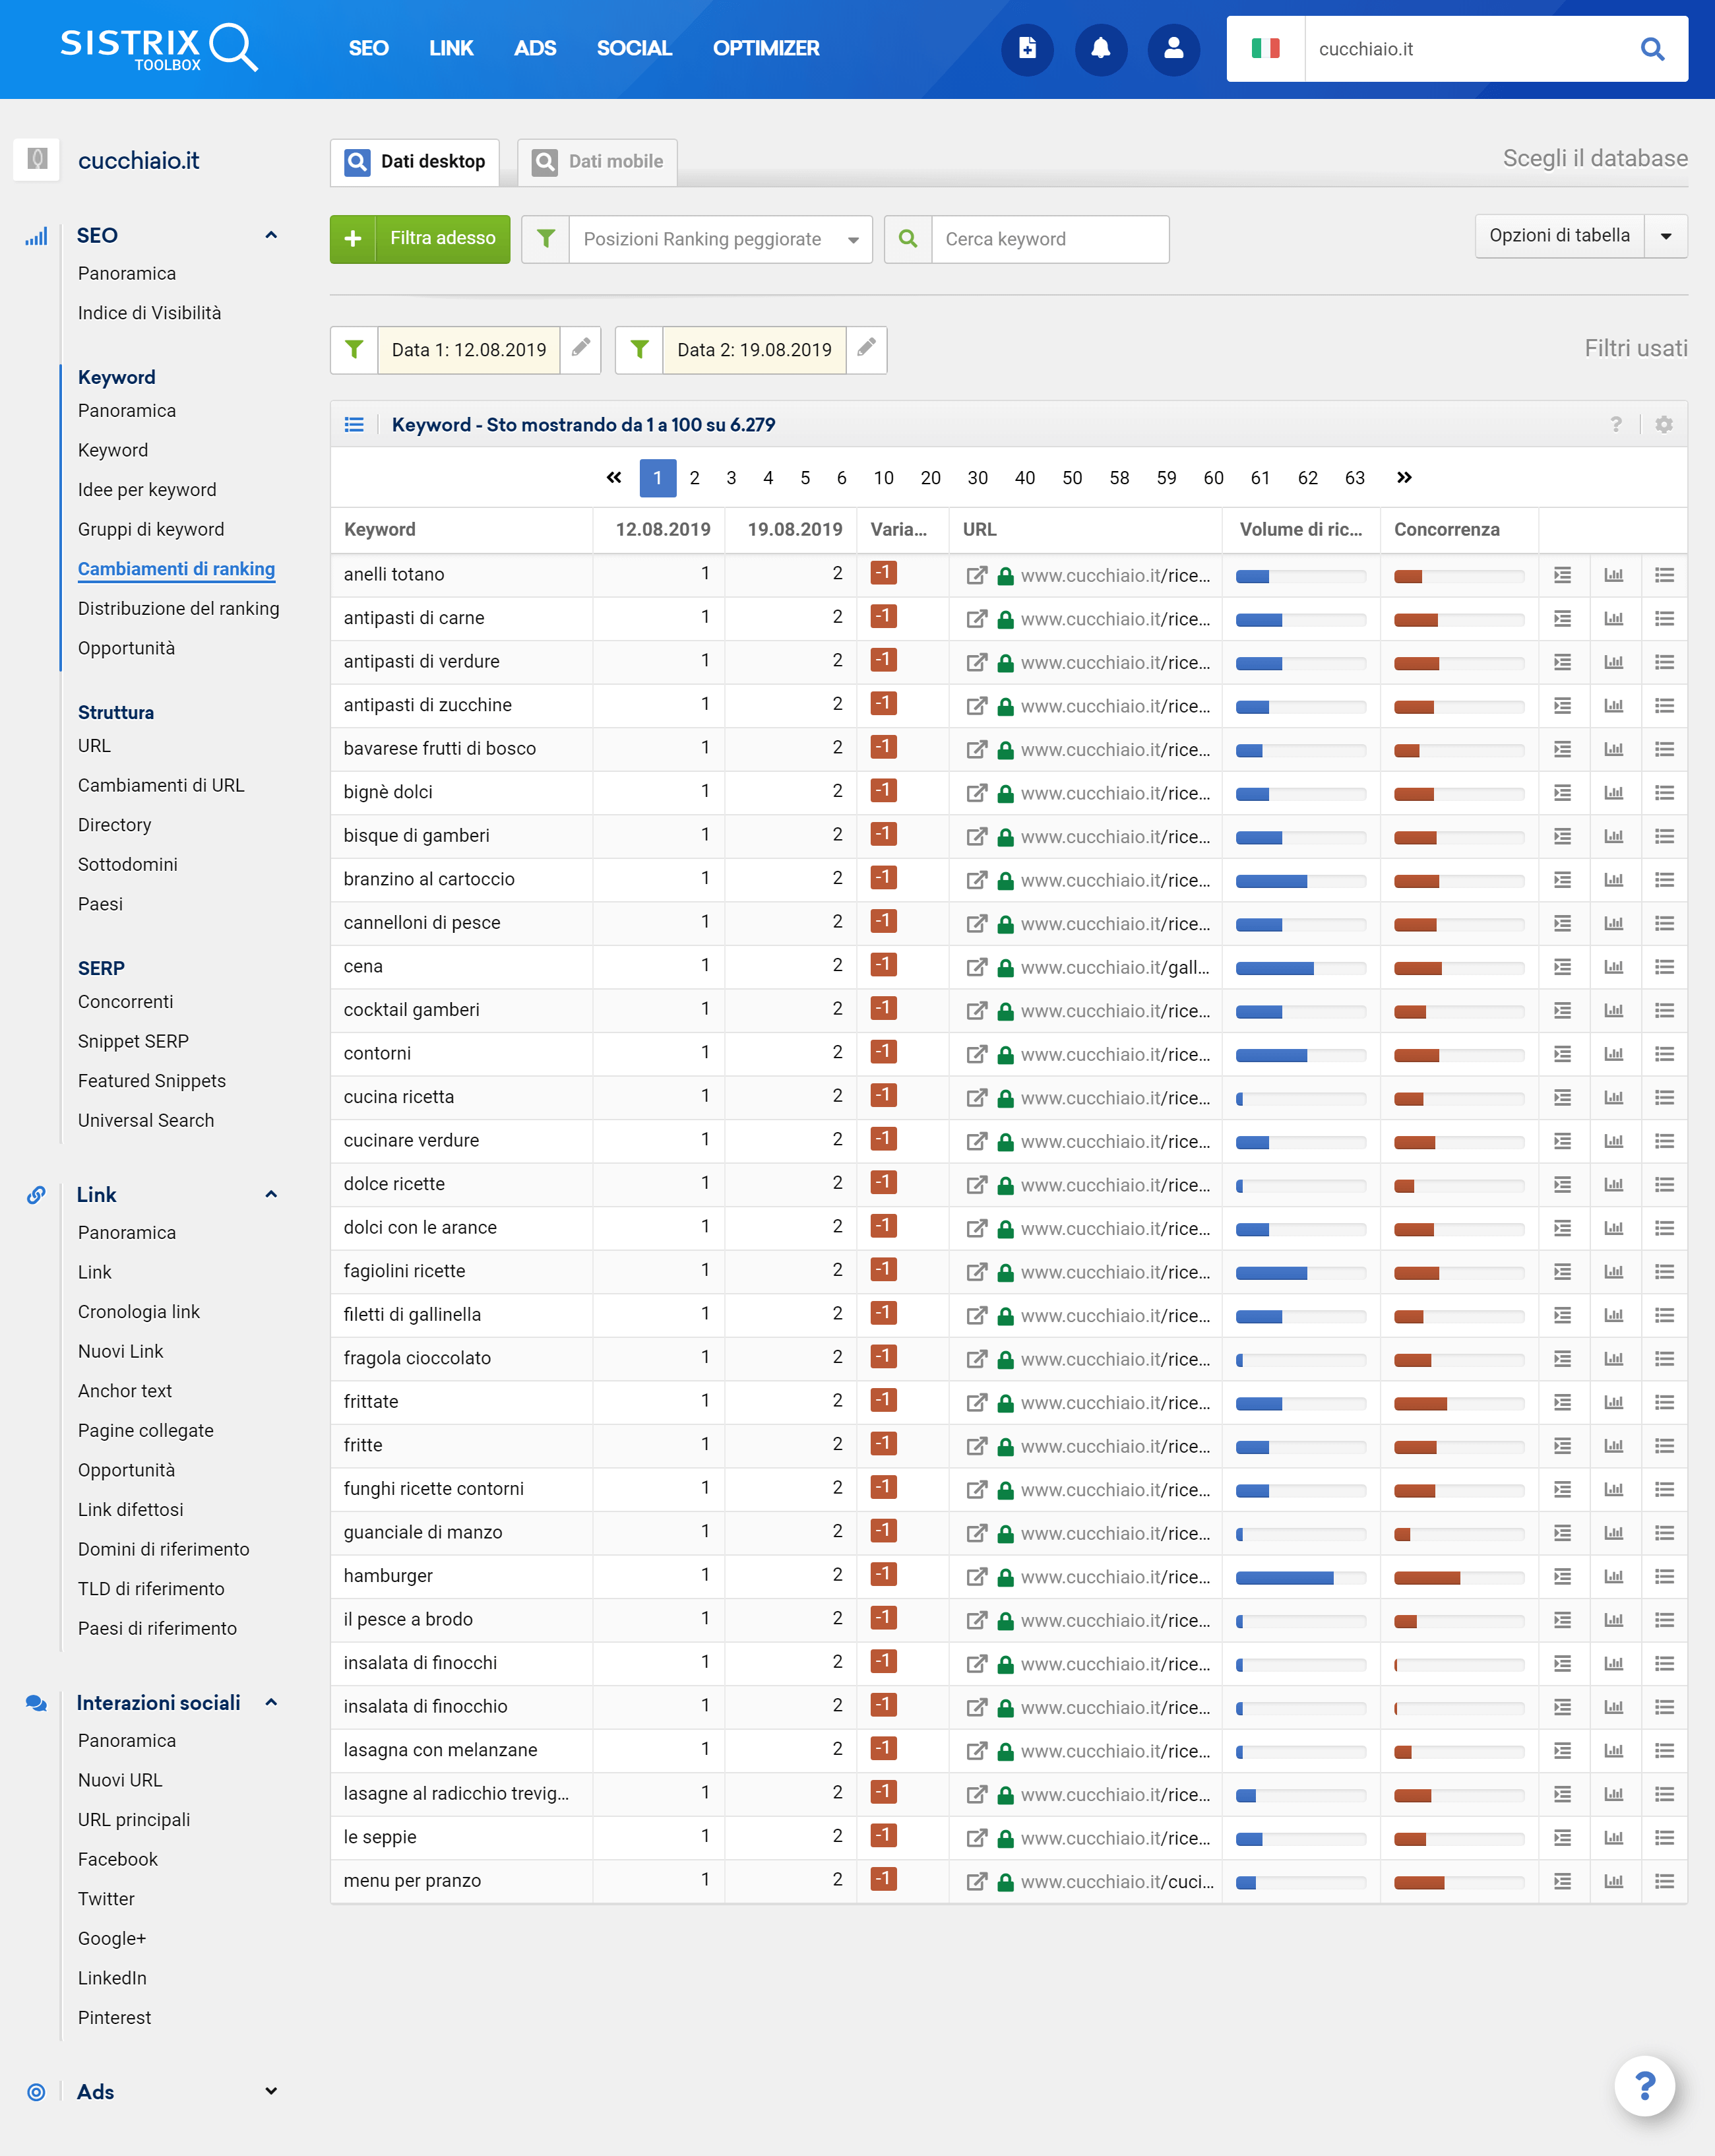The width and height of the screenshot is (1715, 2156).
Task: Click the Italian flag country selector
Action: [1265, 49]
